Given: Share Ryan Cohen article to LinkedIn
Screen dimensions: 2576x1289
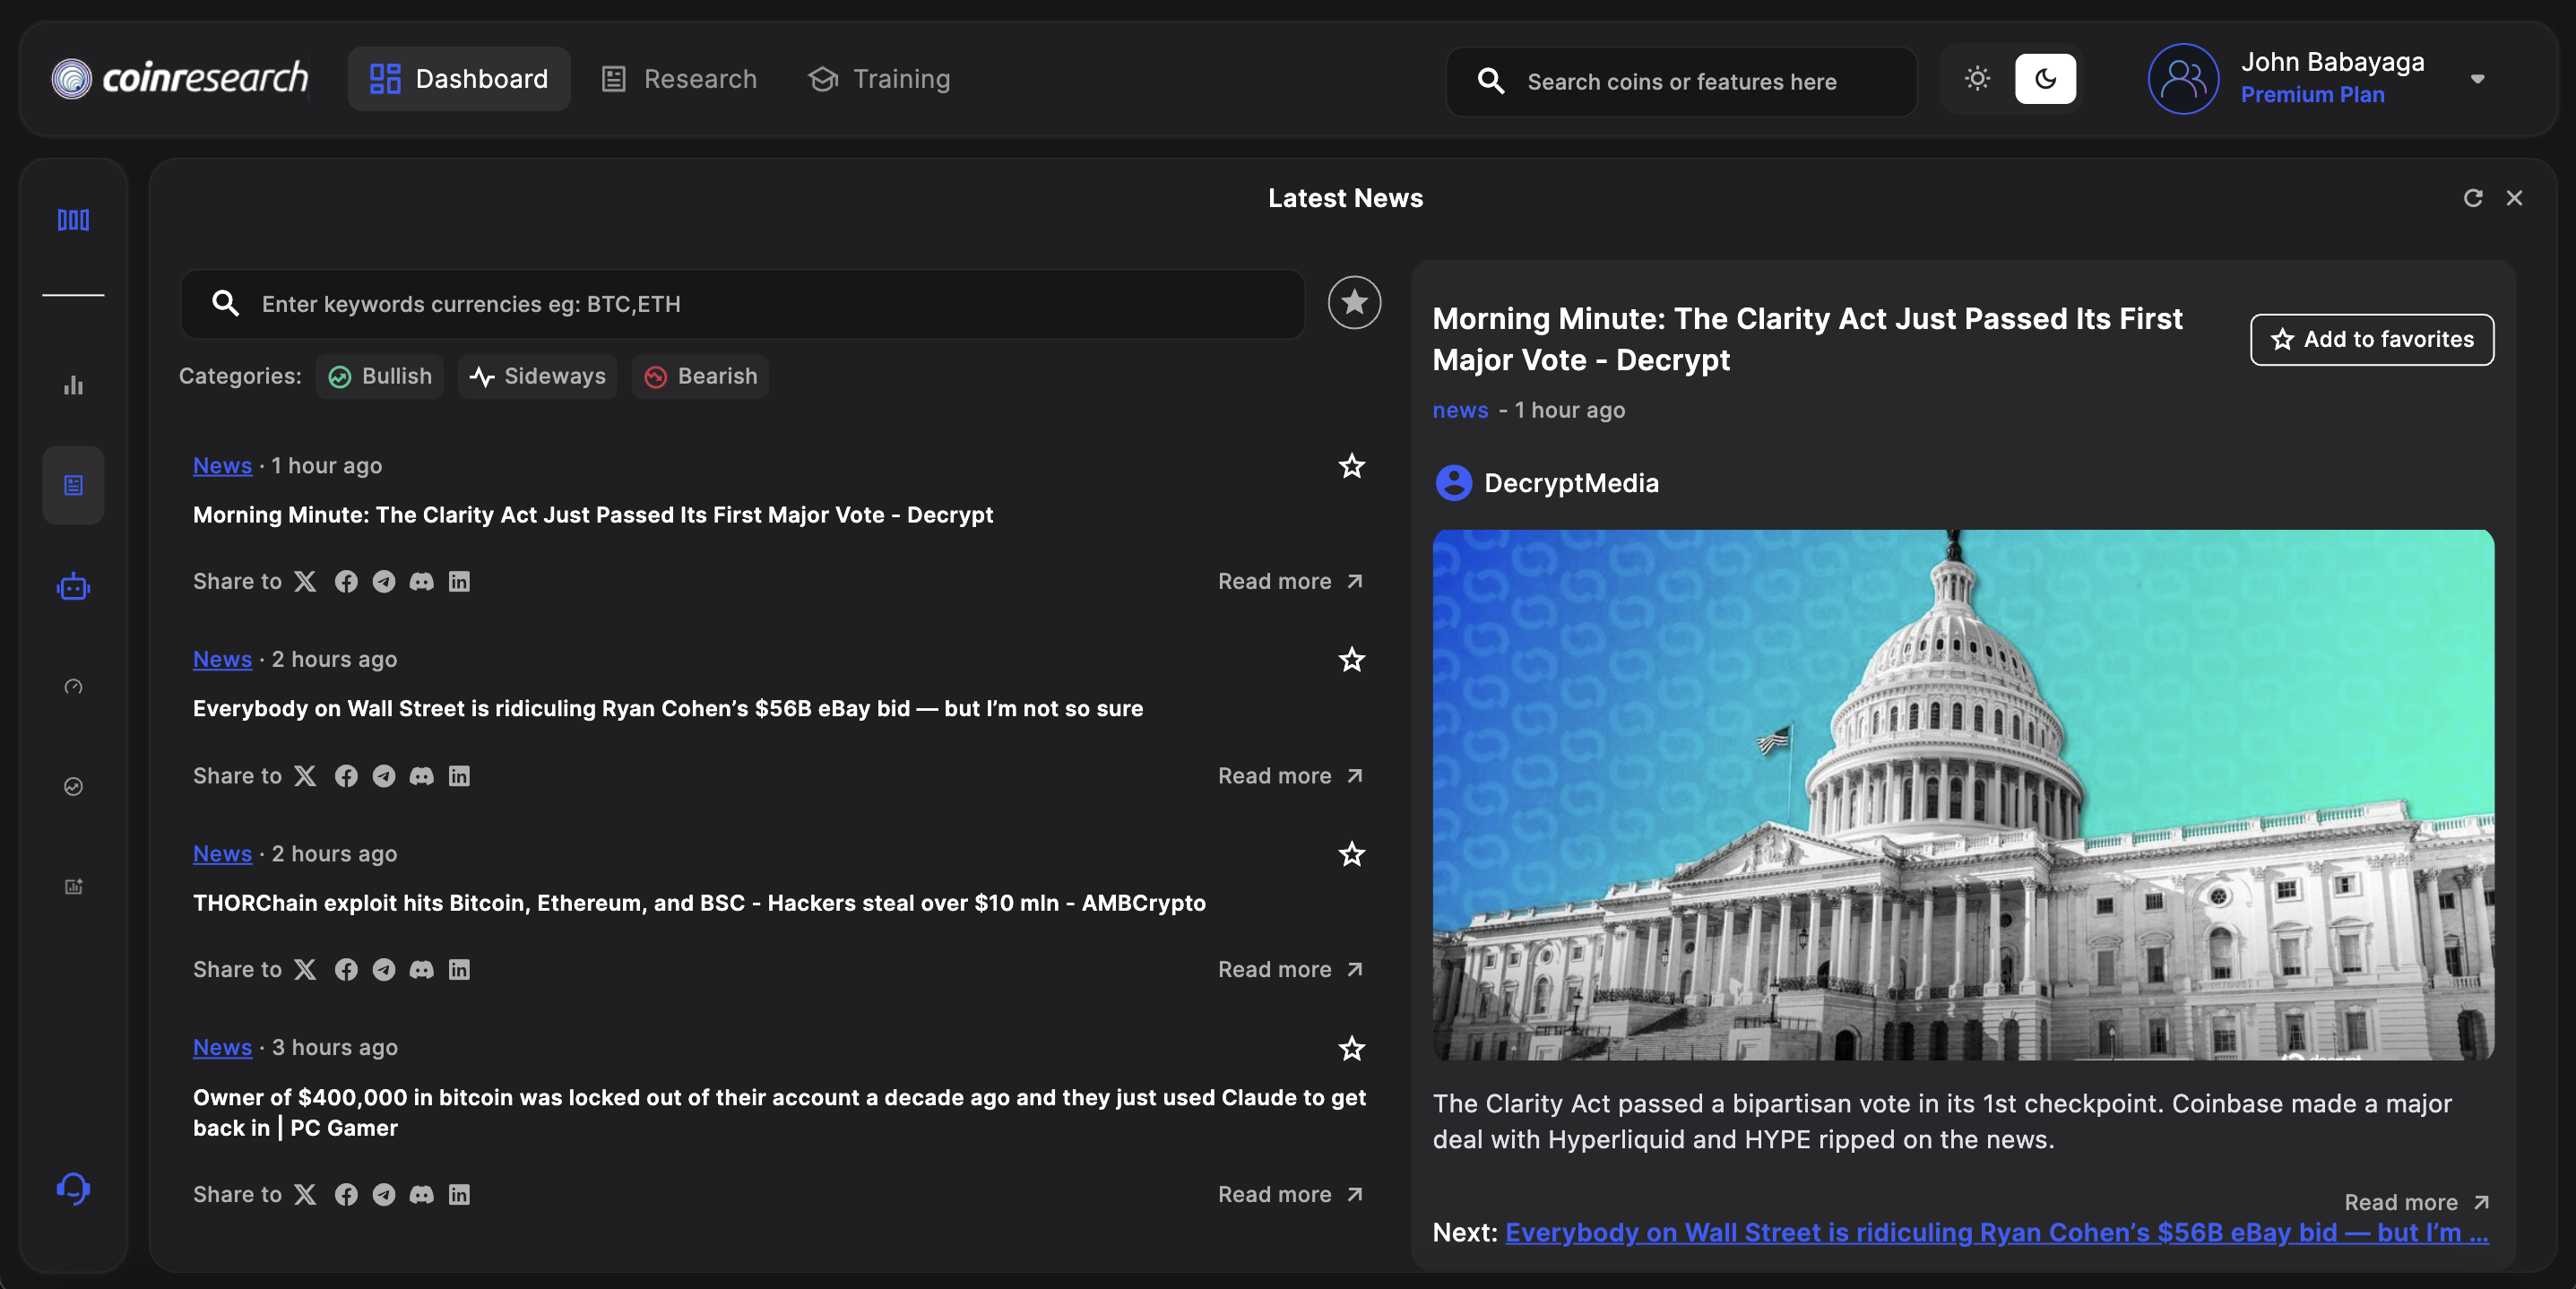Looking at the screenshot, I should pos(459,775).
